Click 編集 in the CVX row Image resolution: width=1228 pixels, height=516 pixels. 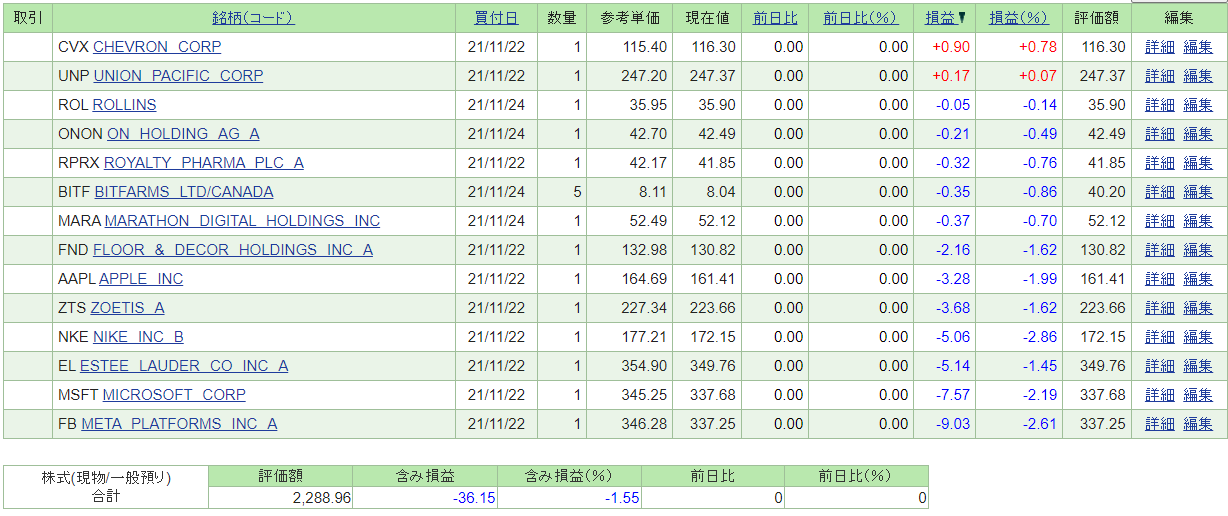pos(1198,47)
